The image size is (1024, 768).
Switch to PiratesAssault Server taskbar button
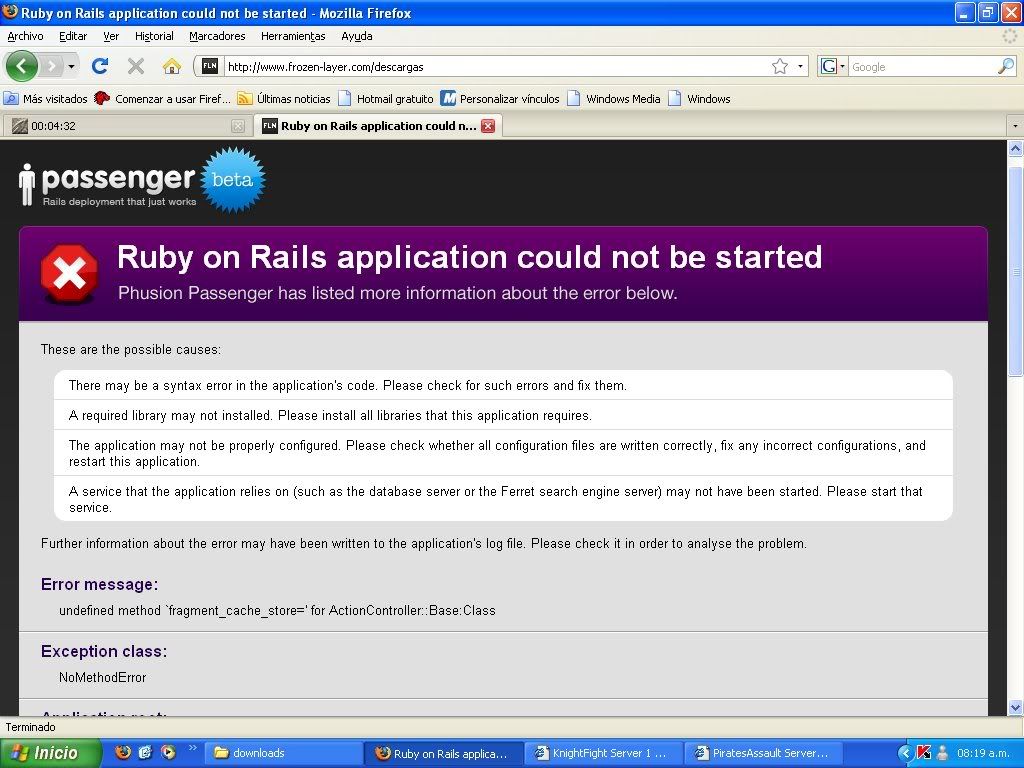point(763,754)
